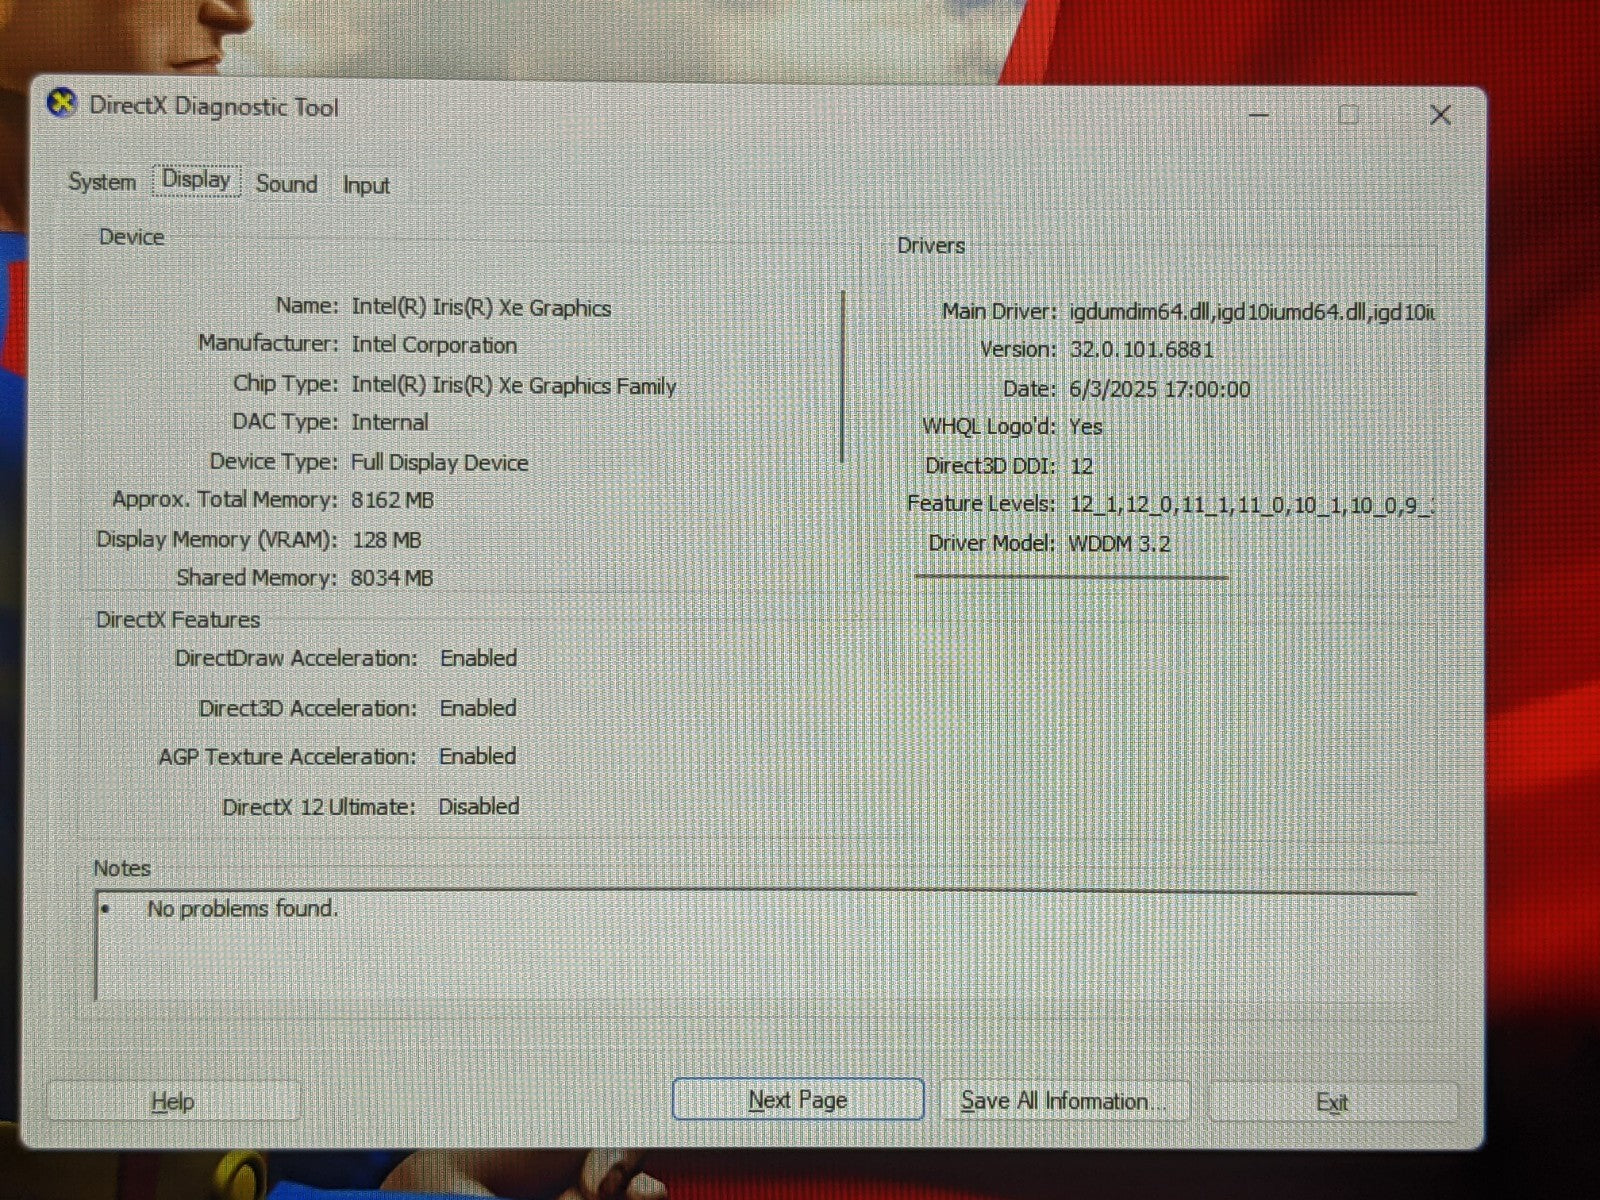This screenshot has width=1600, height=1200.
Task: Switch to the System tab
Action: click(102, 182)
